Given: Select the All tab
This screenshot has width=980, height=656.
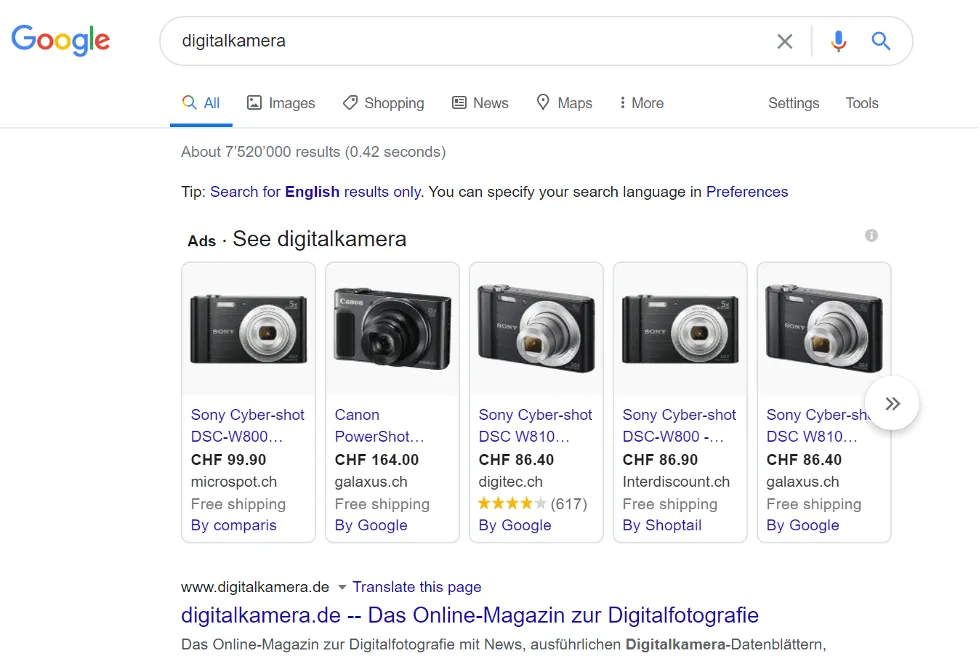Looking at the screenshot, I should [x=201, y=103].
